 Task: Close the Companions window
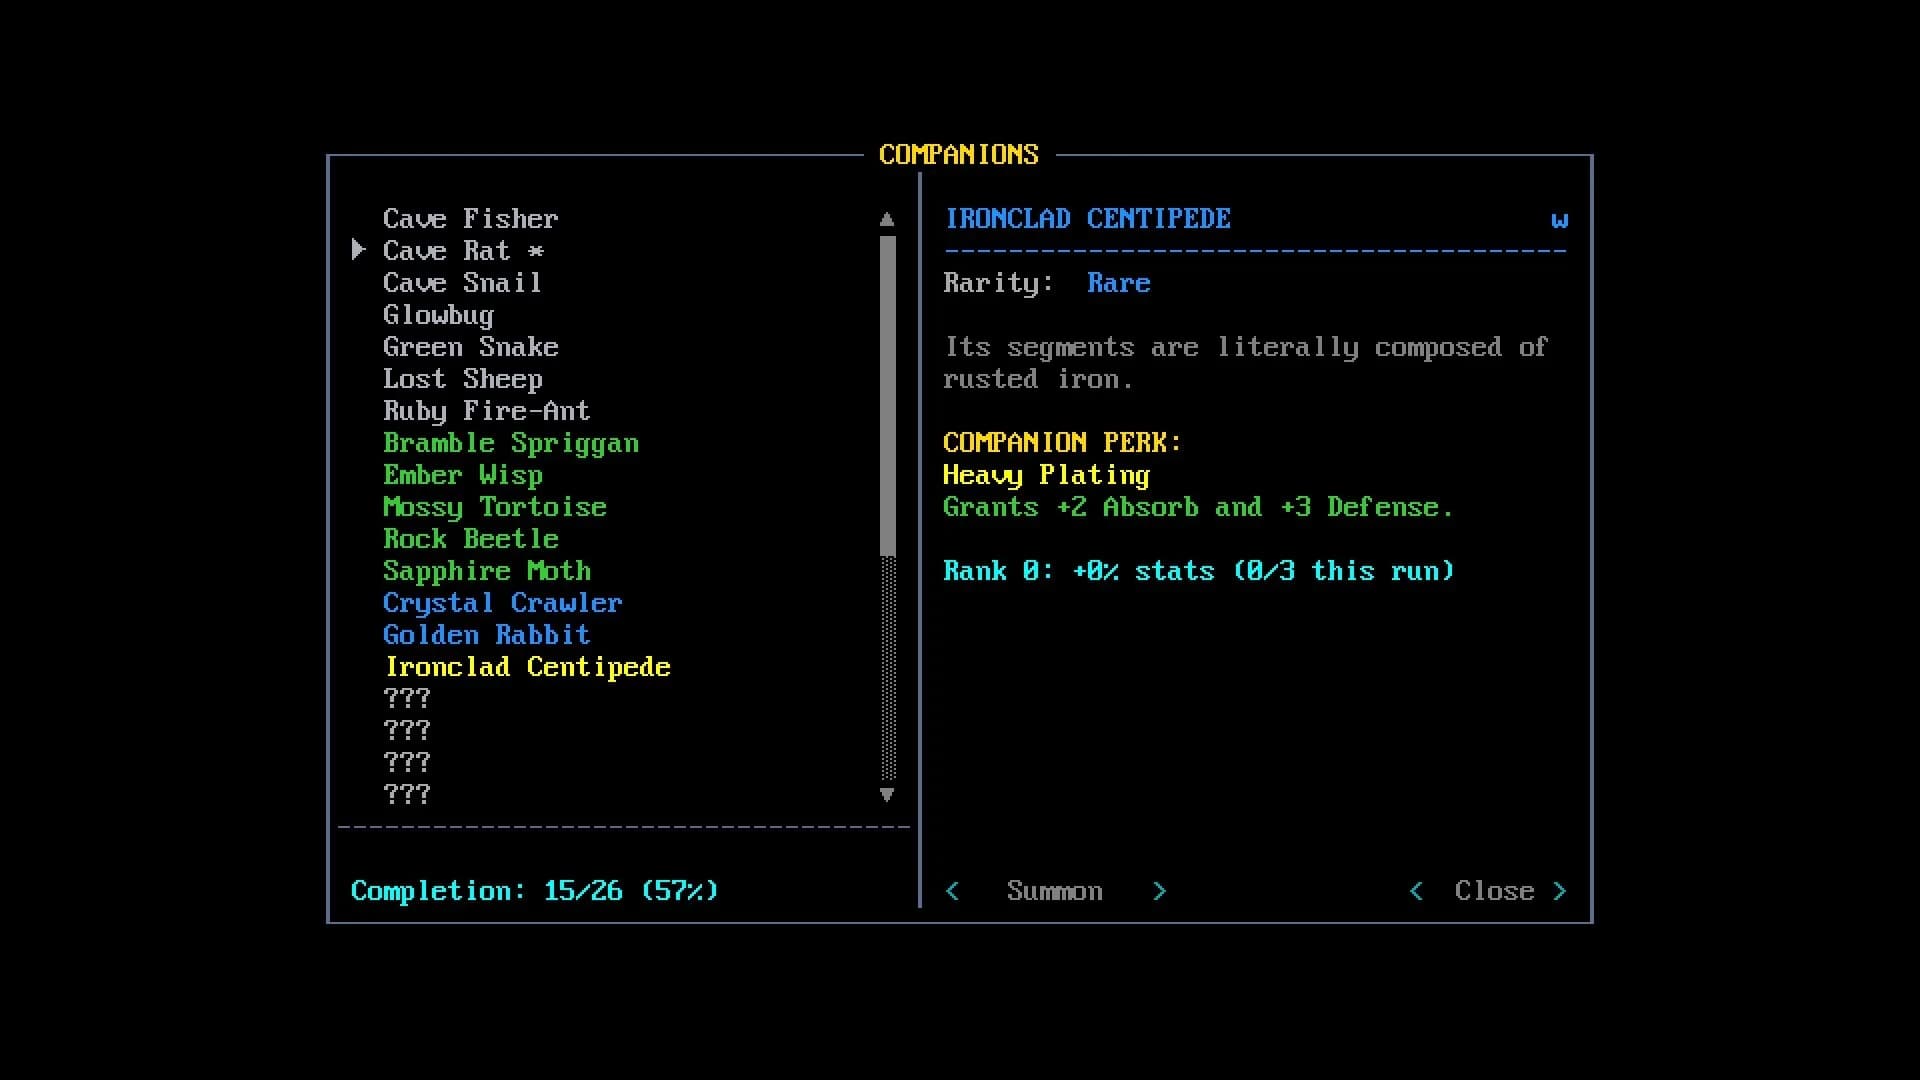(1494, 891)
